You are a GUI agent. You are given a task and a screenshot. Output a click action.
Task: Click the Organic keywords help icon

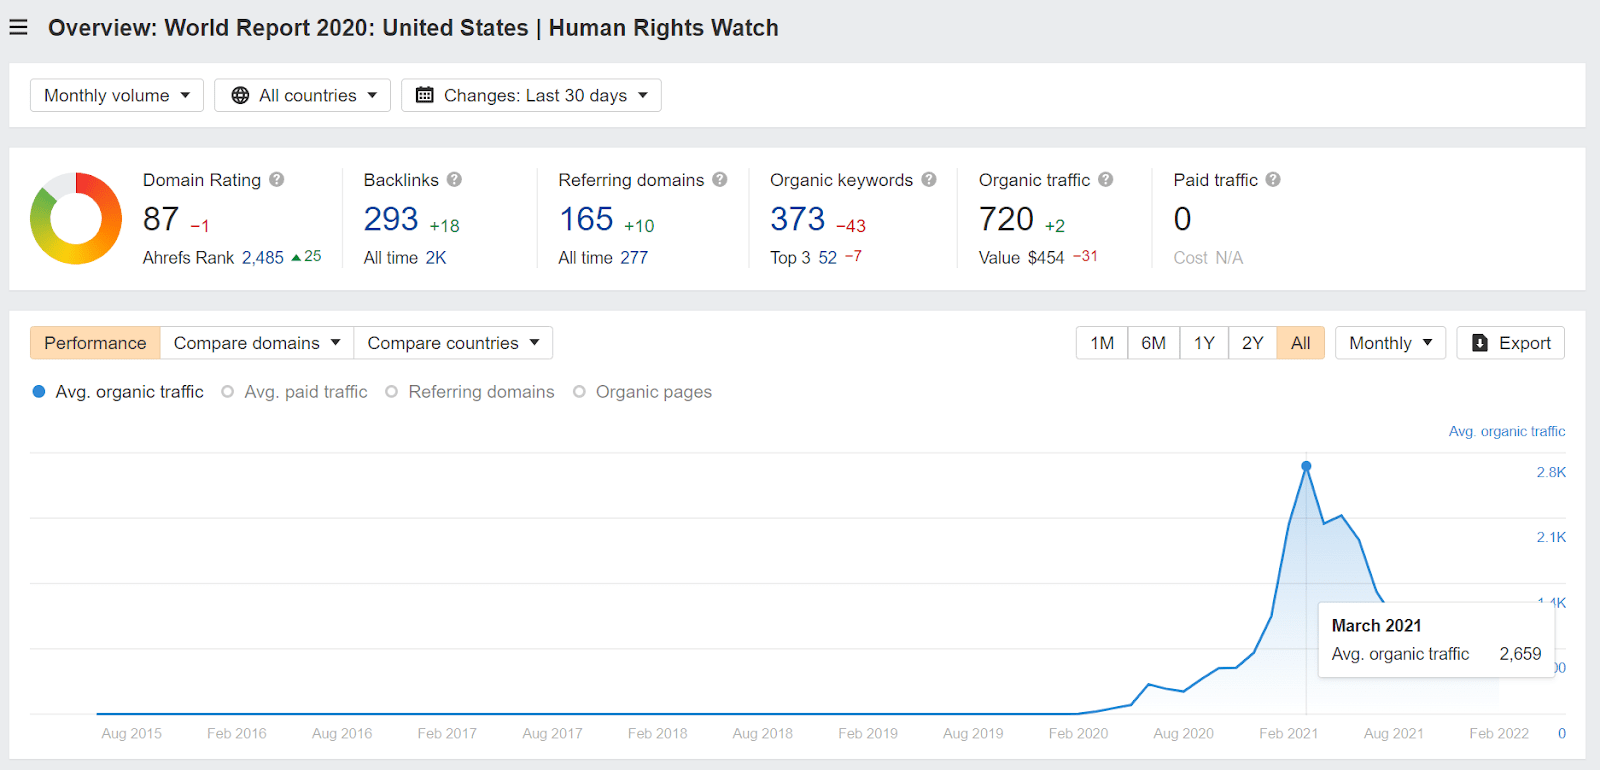point(928,180)
